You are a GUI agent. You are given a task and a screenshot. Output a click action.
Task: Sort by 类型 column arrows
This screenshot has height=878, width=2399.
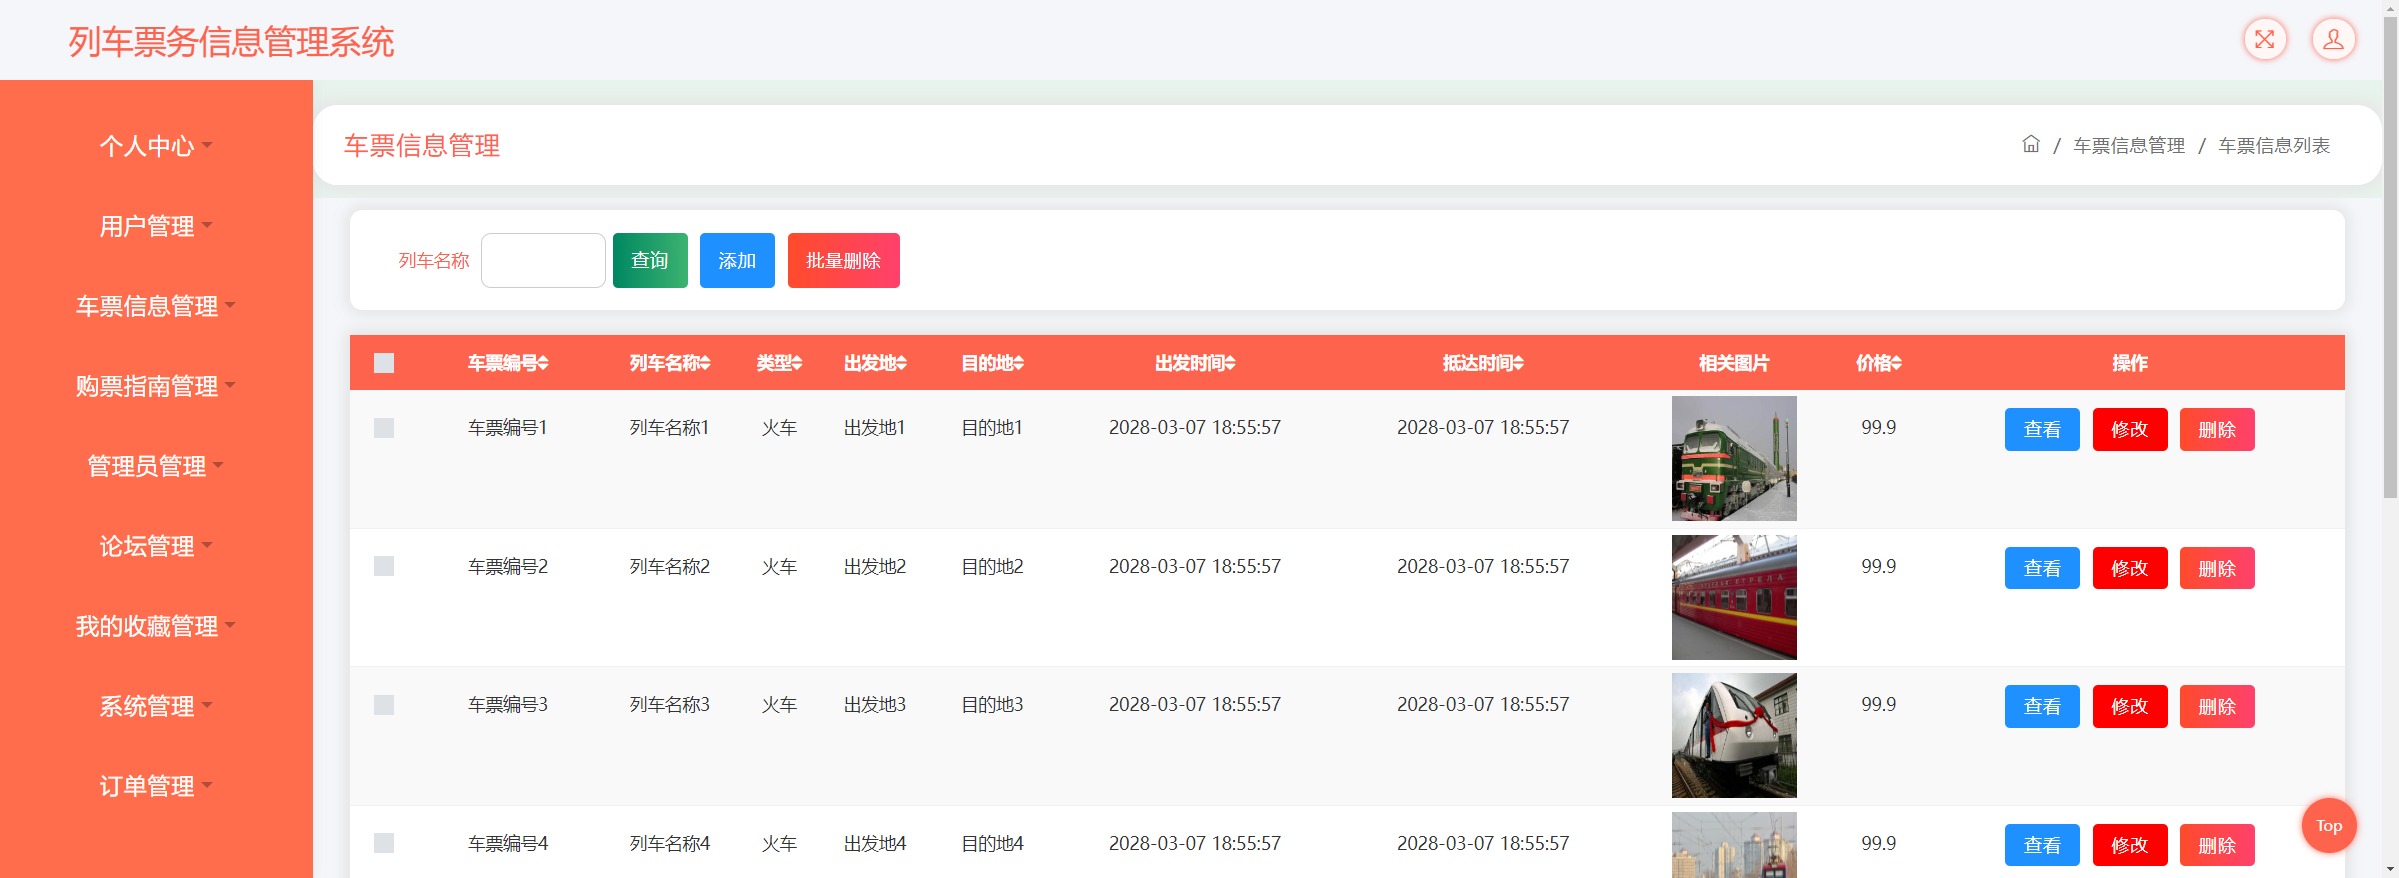(797, 363)
